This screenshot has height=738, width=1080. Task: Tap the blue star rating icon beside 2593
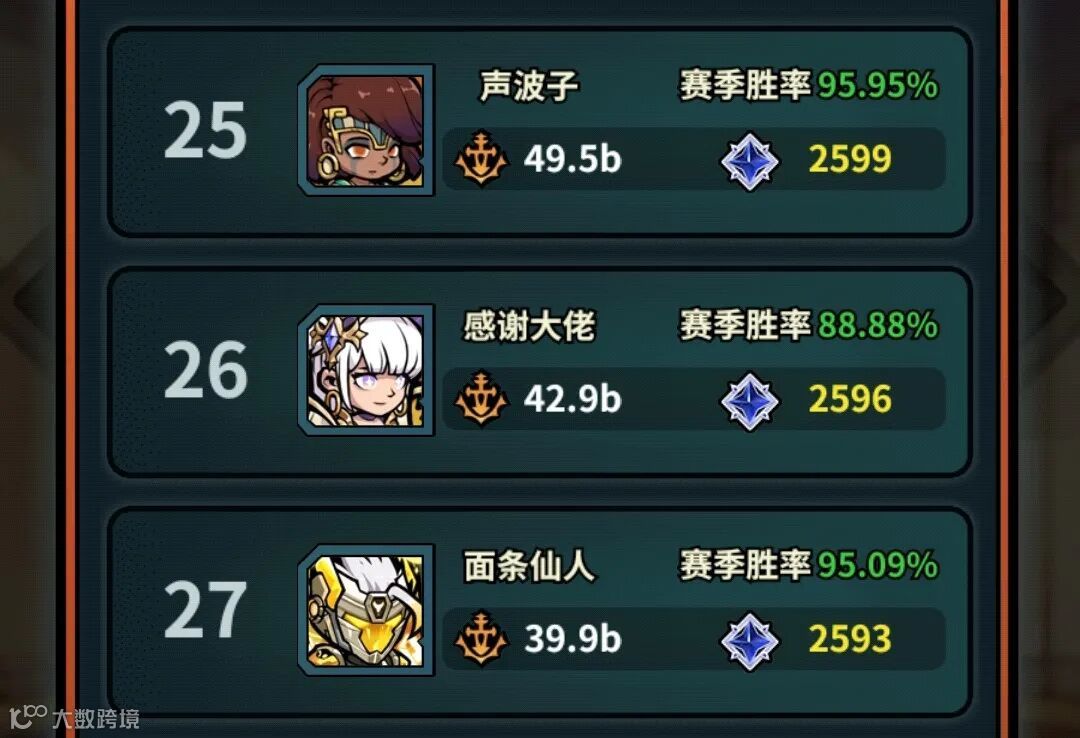(749, 640)
